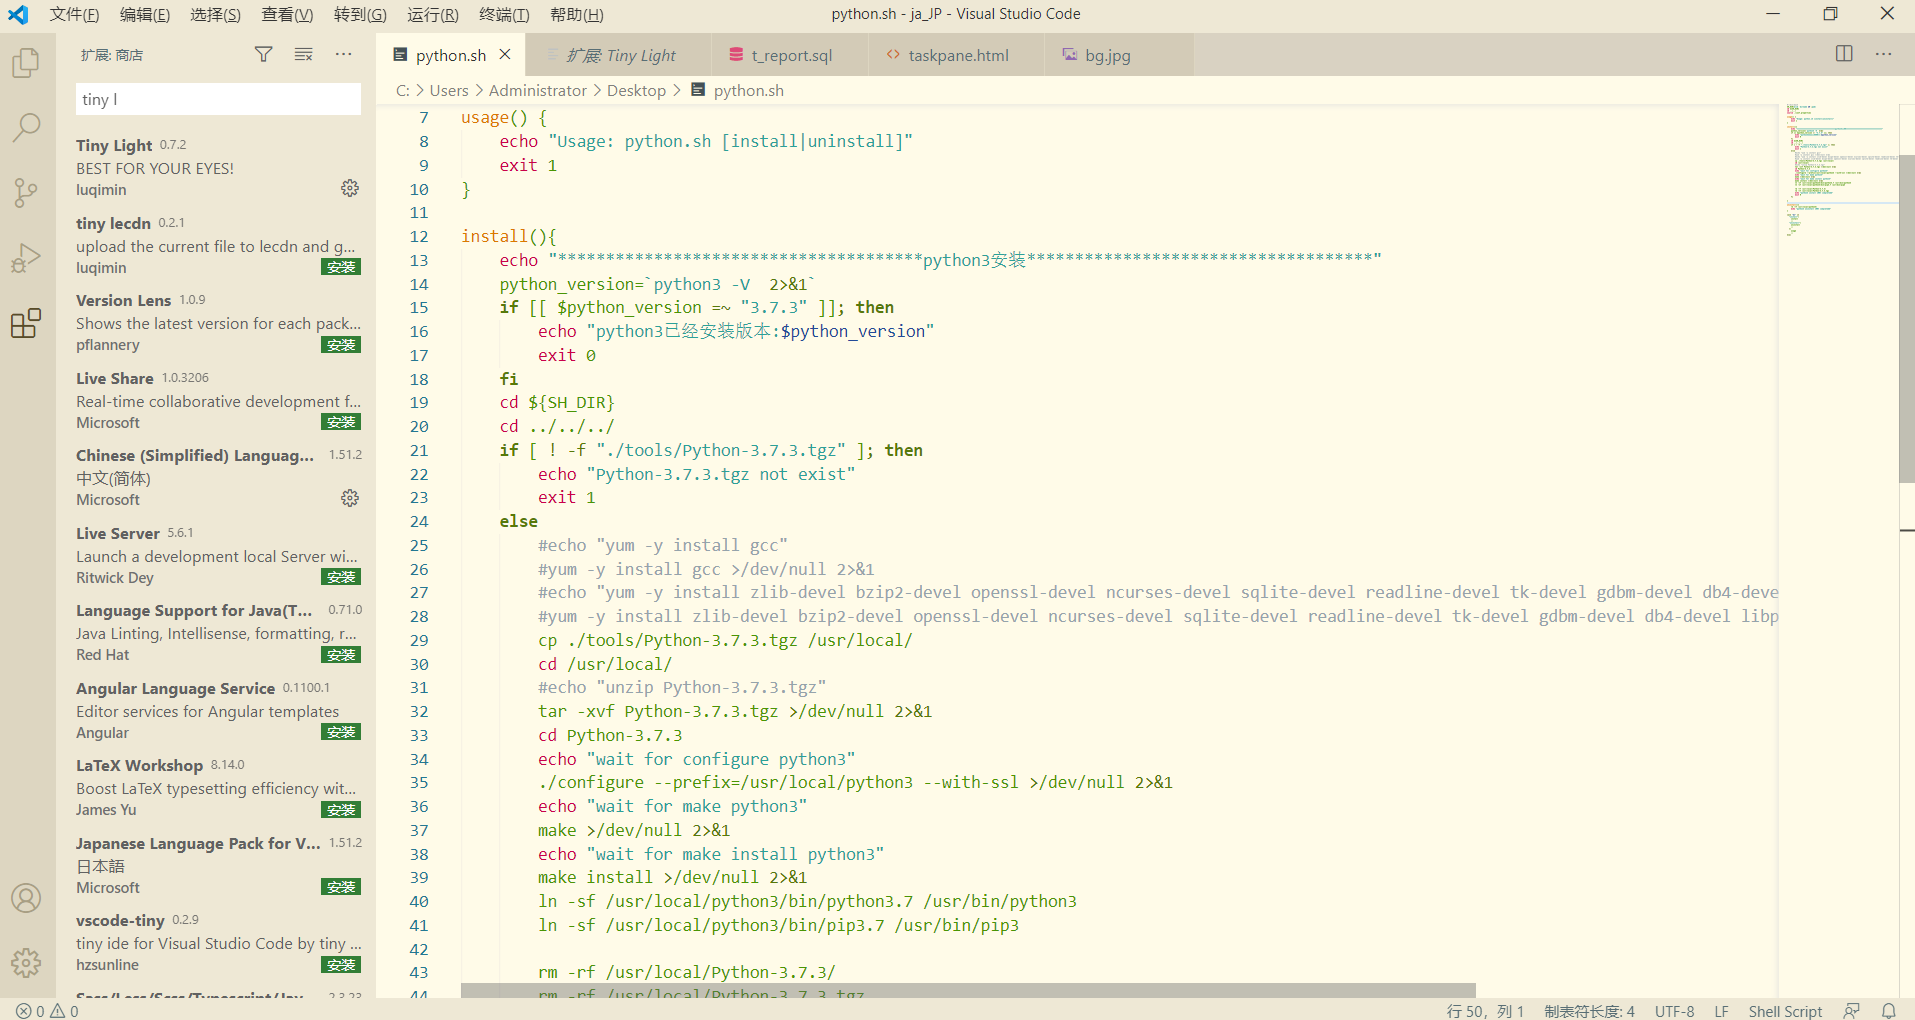Image resolution: width=1915 pixels, height=1020 pixels.
Task: Install the Live Server extension
Action: click(x=341, y=576)
